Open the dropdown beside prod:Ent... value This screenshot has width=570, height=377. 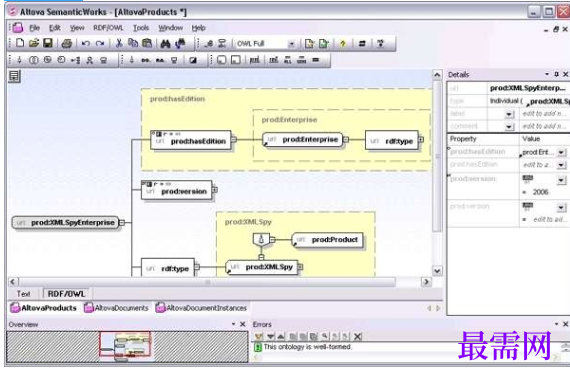click(562, 152)
